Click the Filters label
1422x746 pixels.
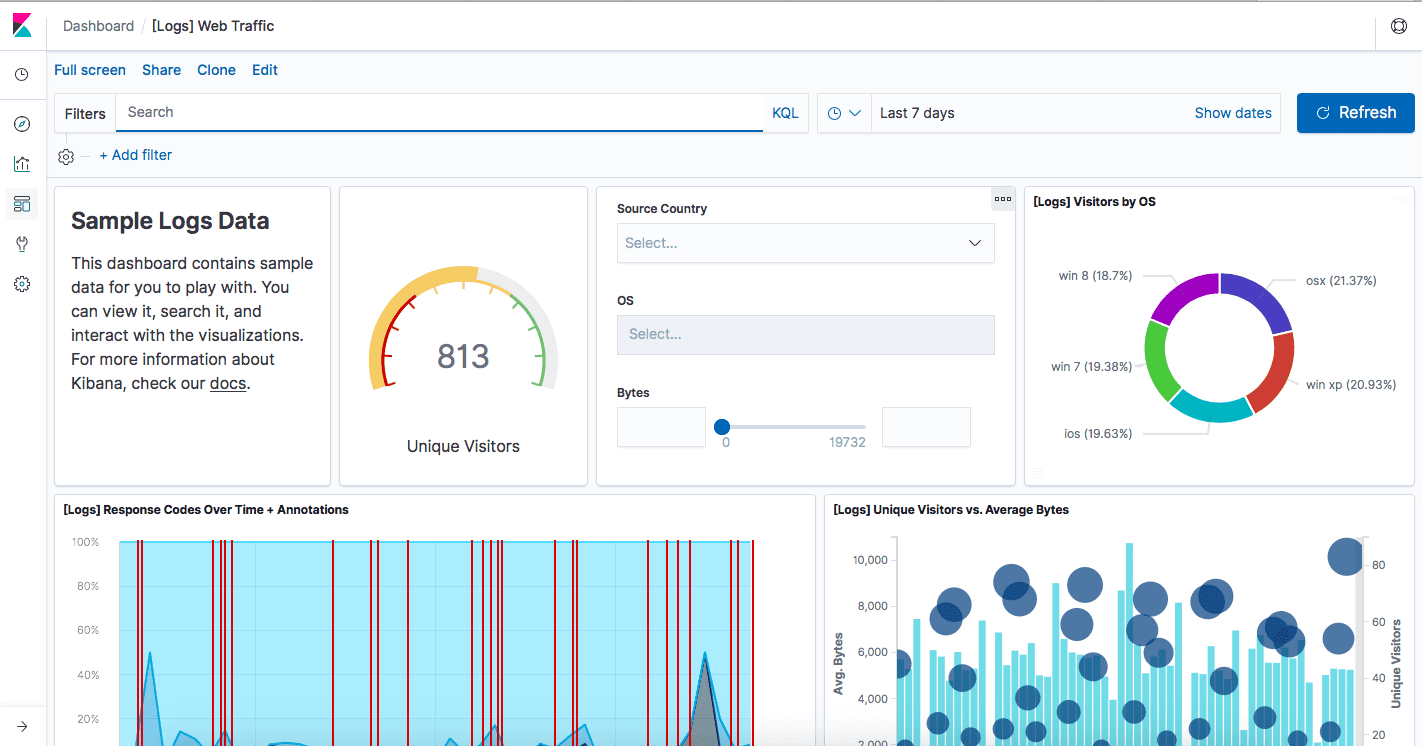click(x=85, y=113)
